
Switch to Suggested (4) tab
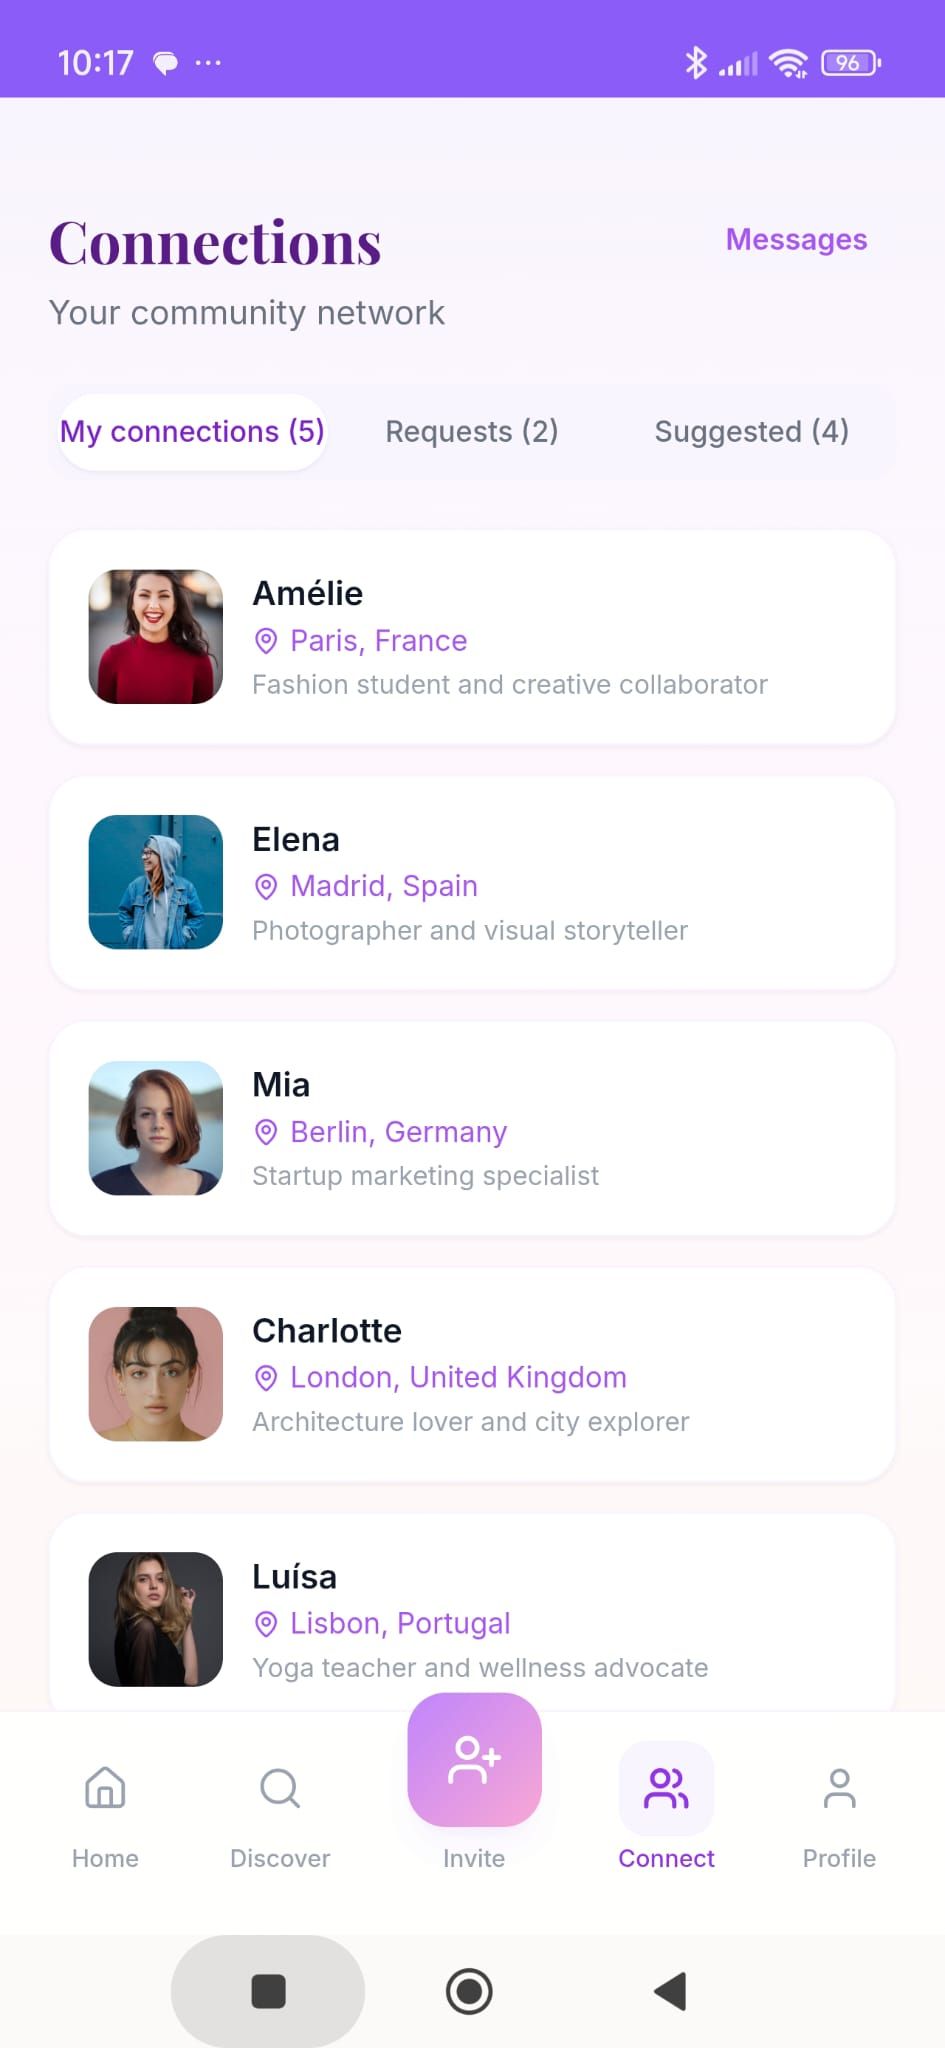(x=752, y=432)
